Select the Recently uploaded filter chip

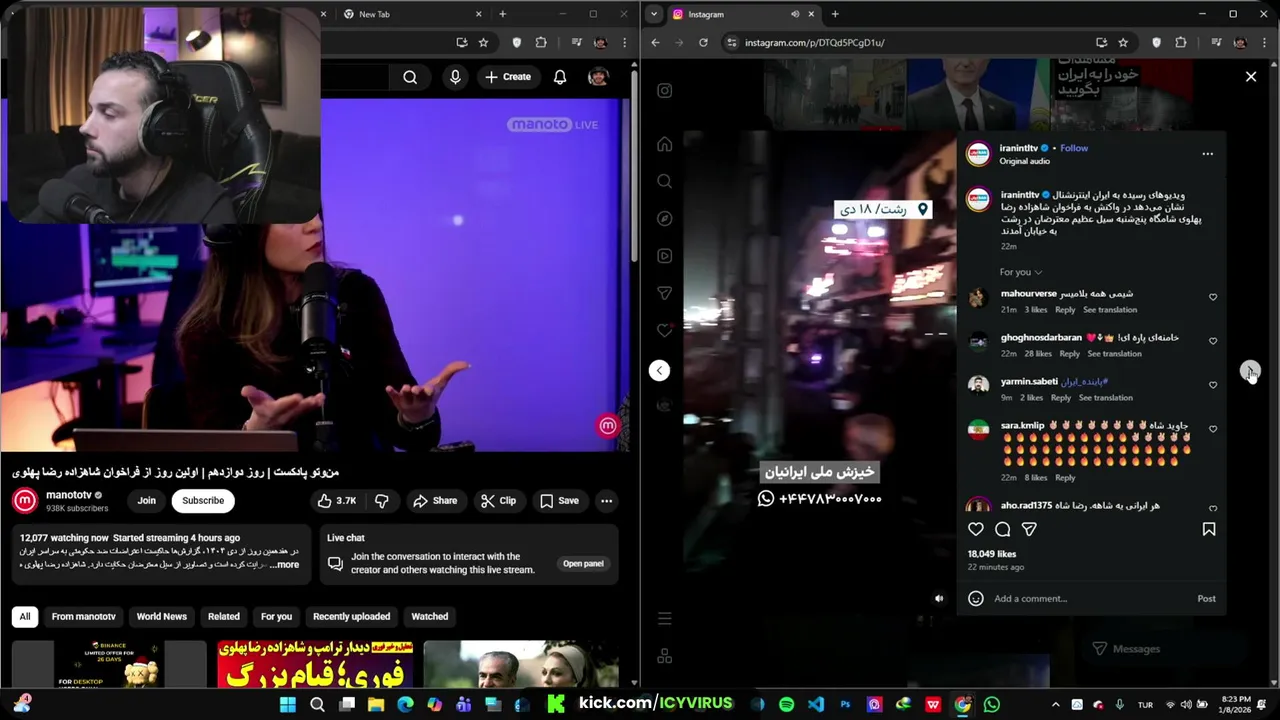coord(351,617)
